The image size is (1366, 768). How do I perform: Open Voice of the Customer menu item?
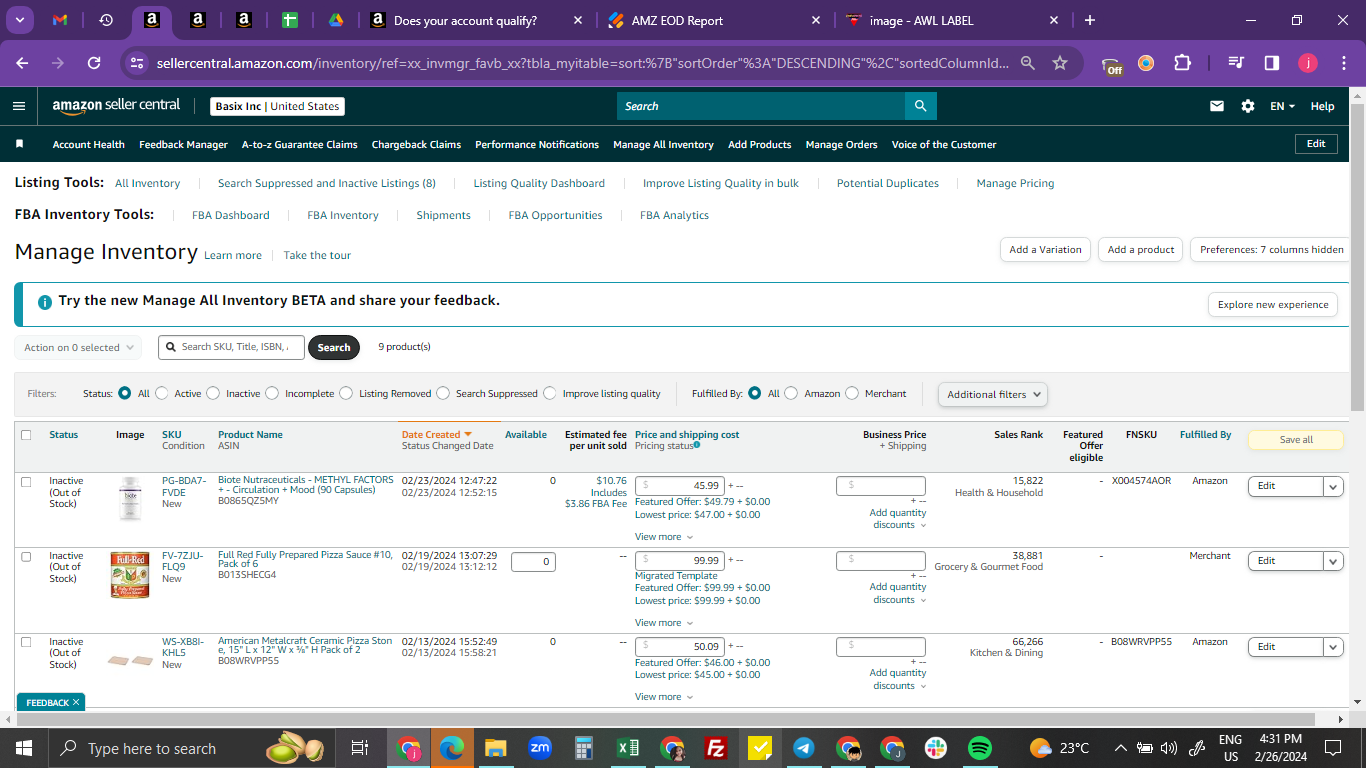[x=944, y=145]
